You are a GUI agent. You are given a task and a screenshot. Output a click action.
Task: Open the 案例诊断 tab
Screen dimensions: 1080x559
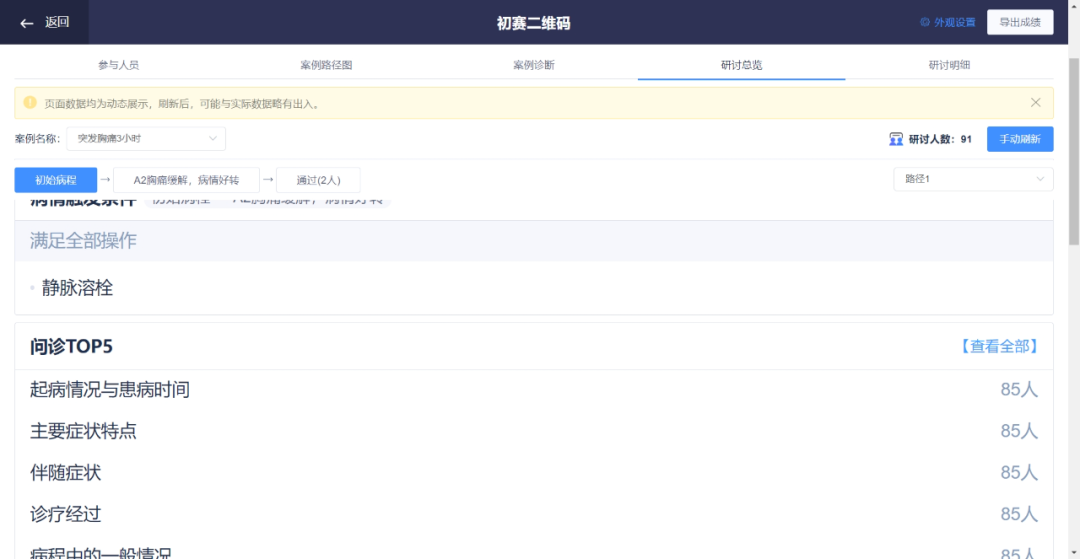point(534,65)
